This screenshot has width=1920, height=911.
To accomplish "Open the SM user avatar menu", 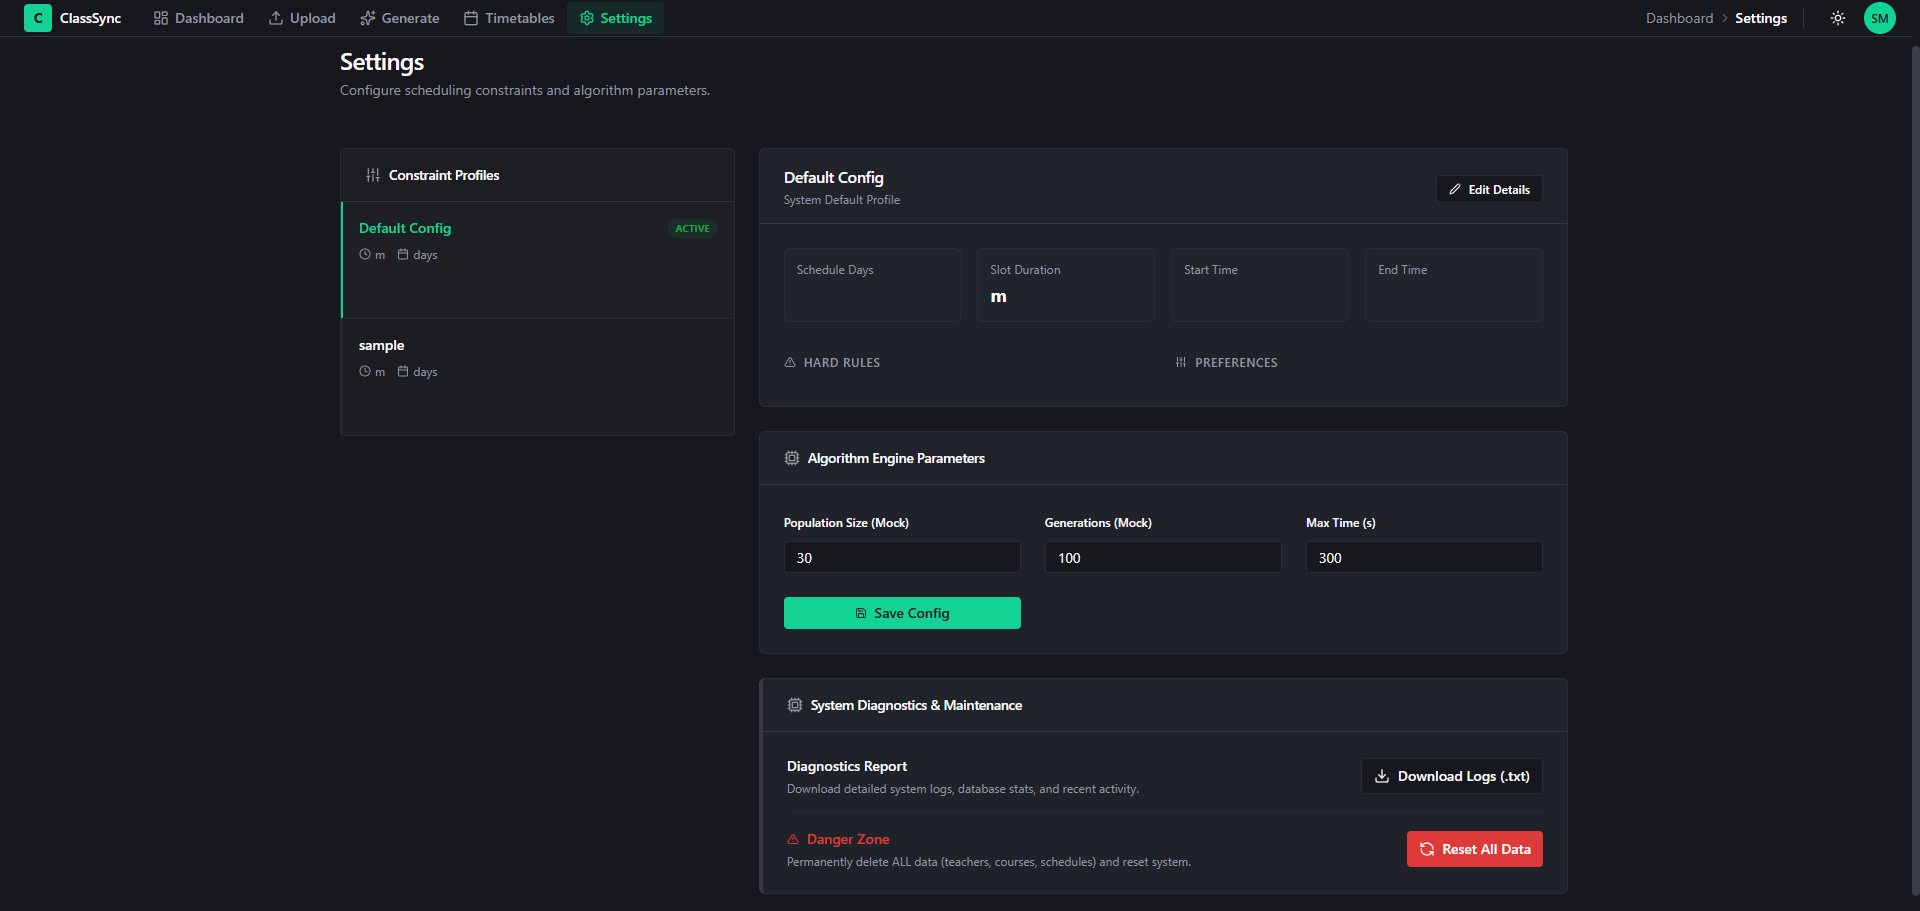I will [x=1879, y=18].
